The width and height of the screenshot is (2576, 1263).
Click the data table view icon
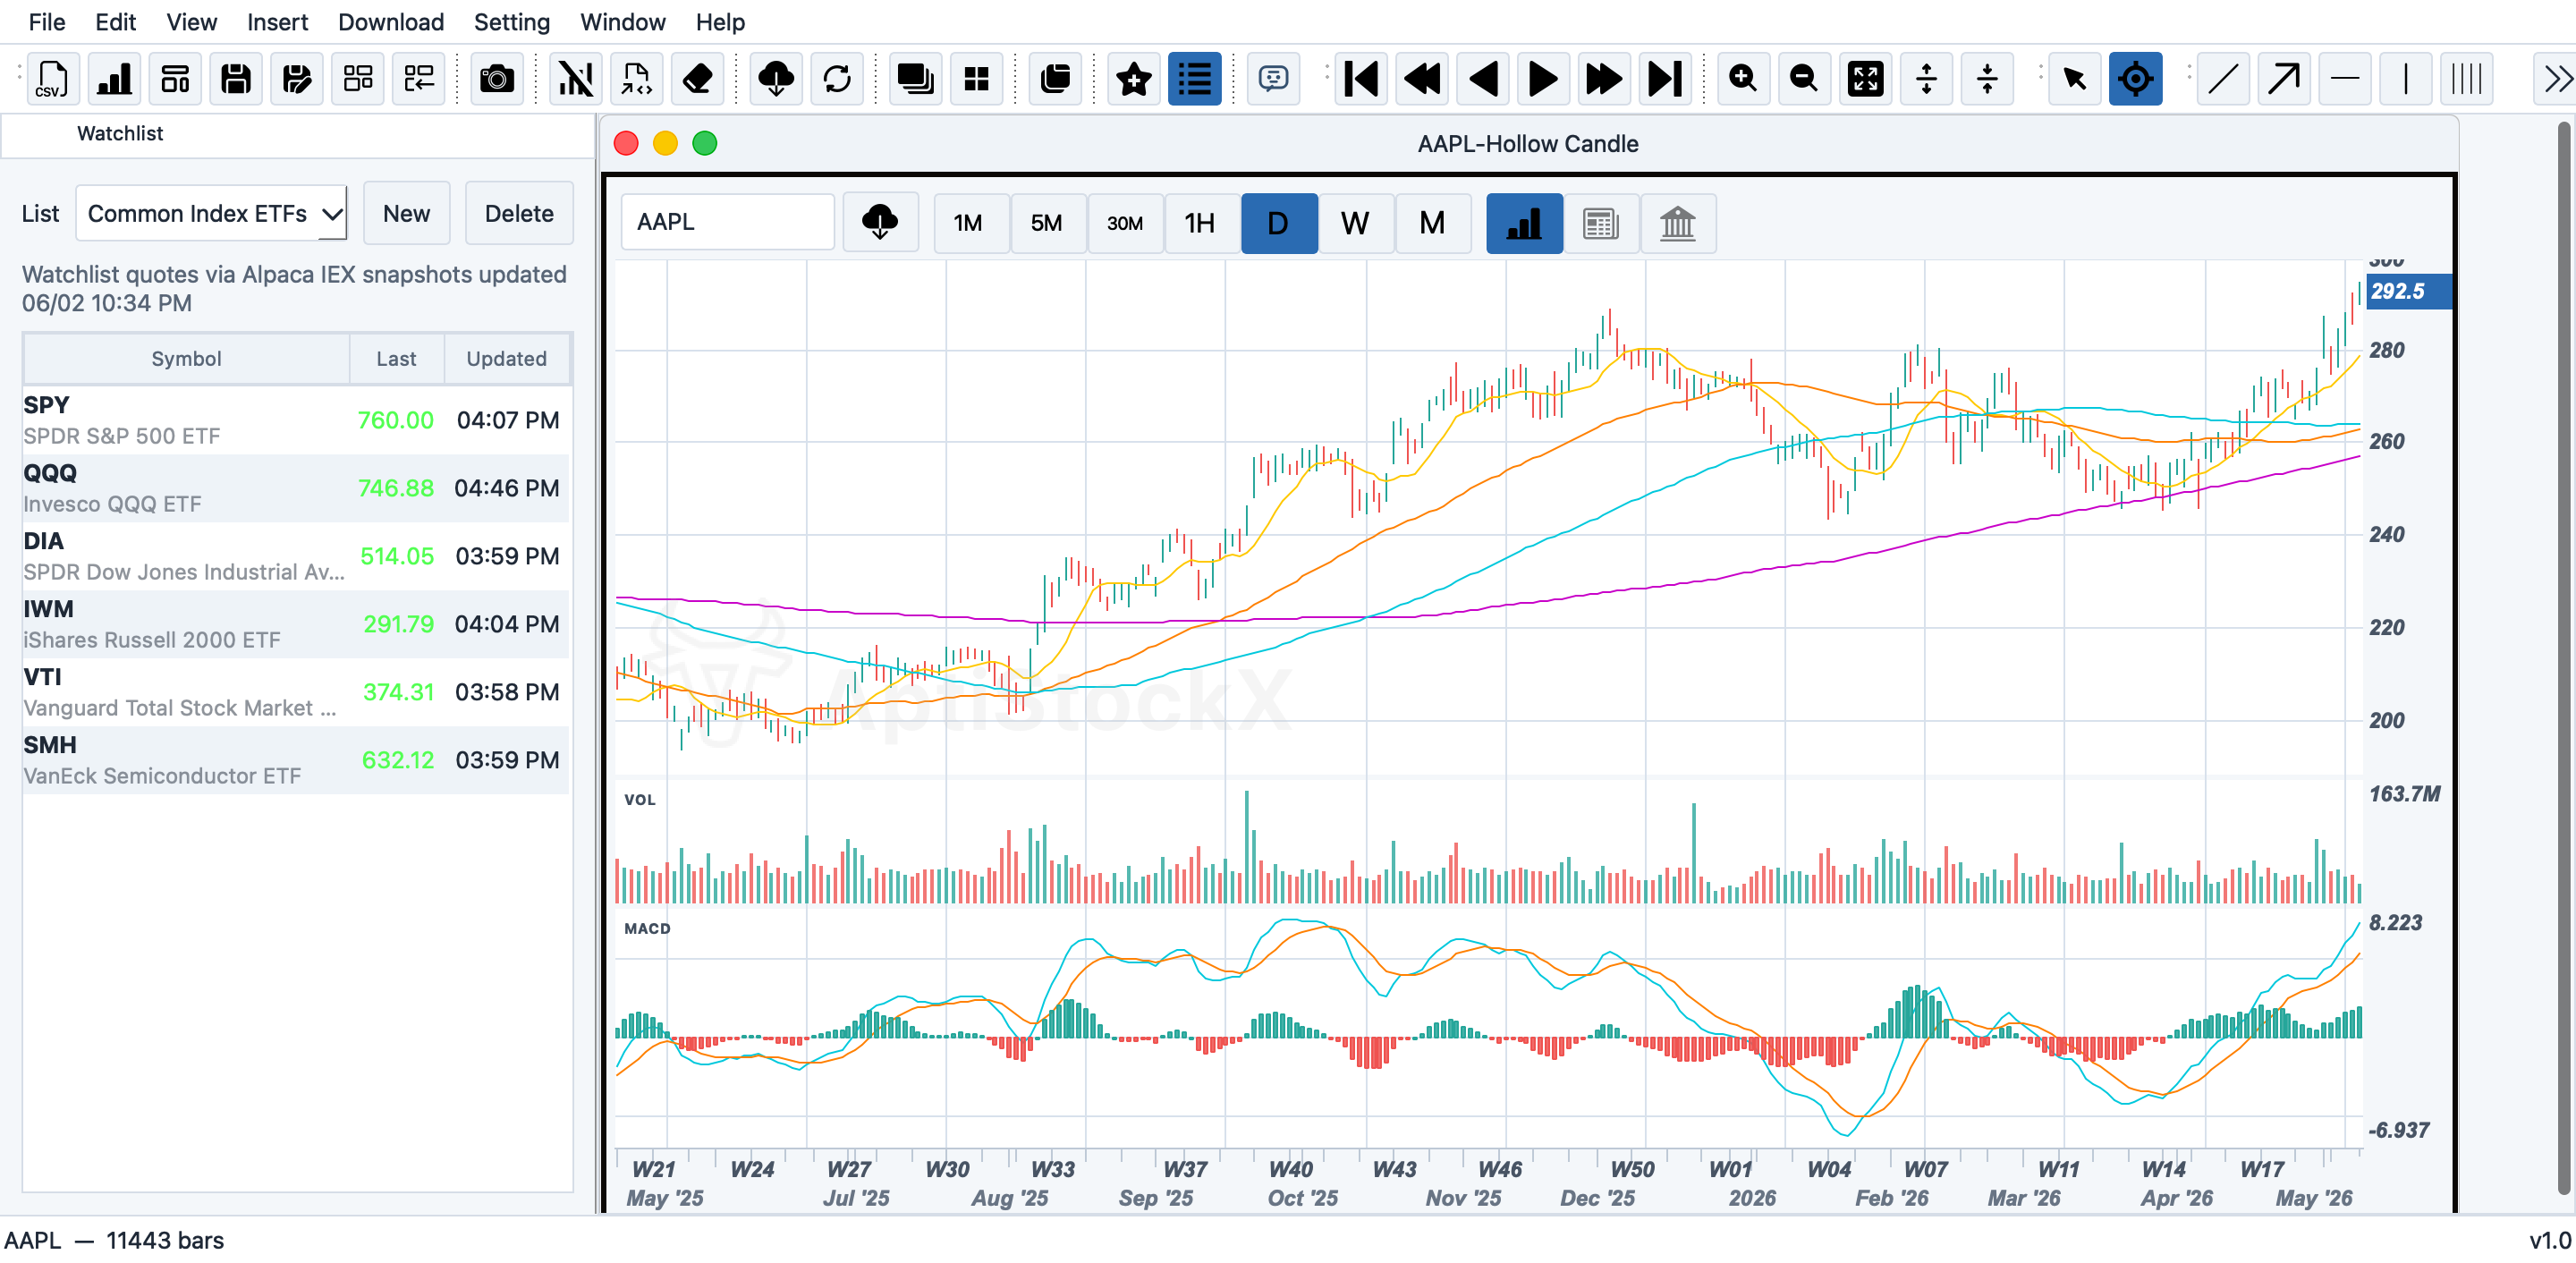point(1601,222)
